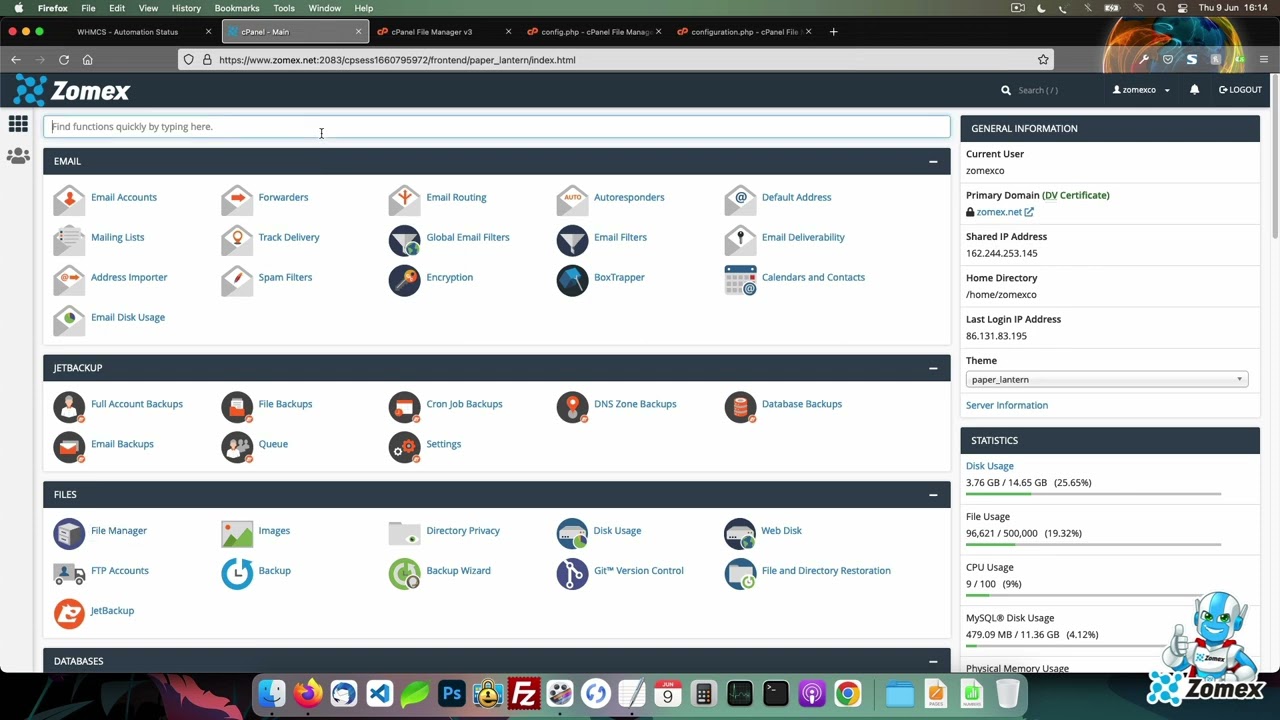Click the Firefox URL address bar
The image size is (1280, 720).
coord(615,60)
